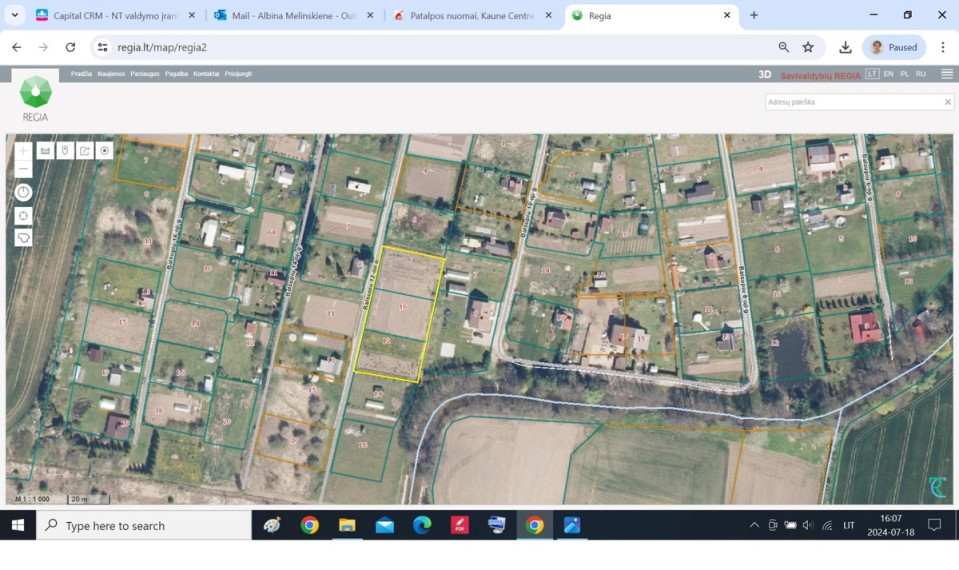This screenshot has height=570, width=959.
Task: Clear the address search with X
Action: 948,102
